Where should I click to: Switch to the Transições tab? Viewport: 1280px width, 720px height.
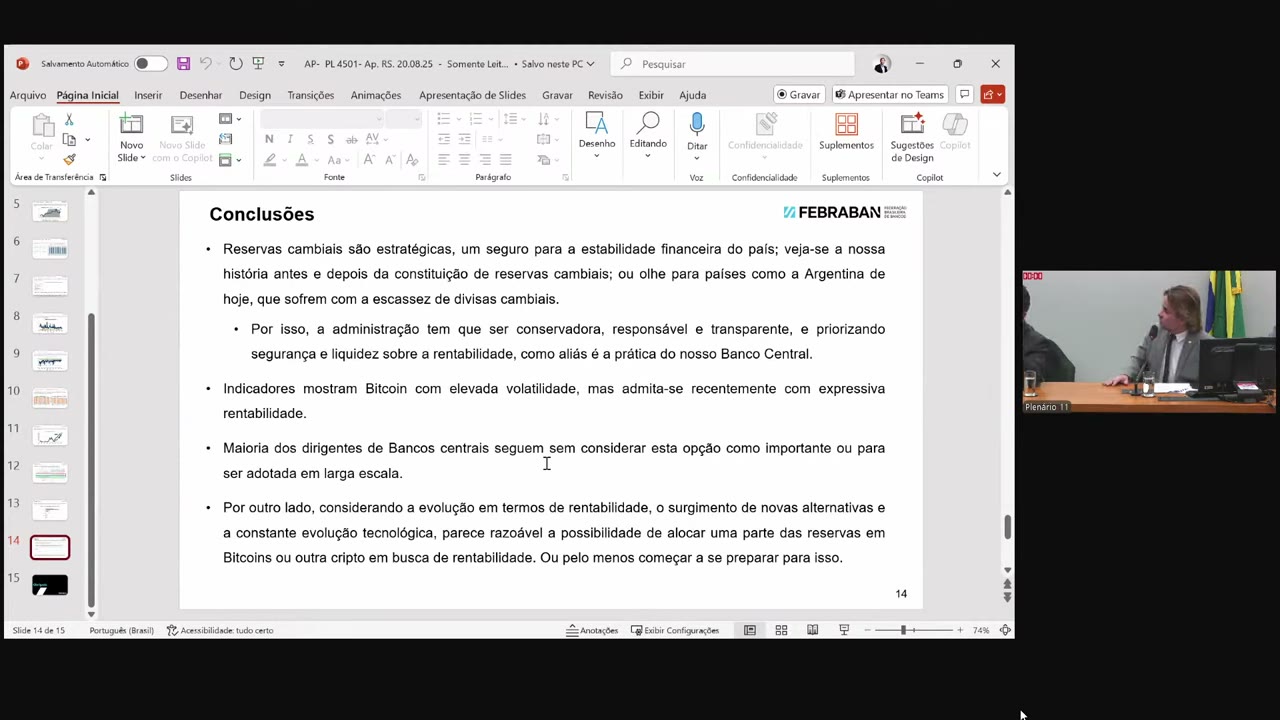(x=311, y=95)
